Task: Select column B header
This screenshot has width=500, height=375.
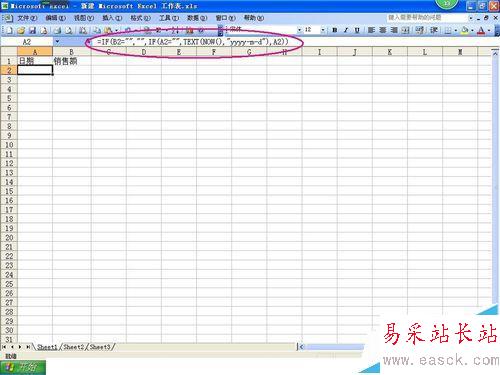Action: [71, 52]
